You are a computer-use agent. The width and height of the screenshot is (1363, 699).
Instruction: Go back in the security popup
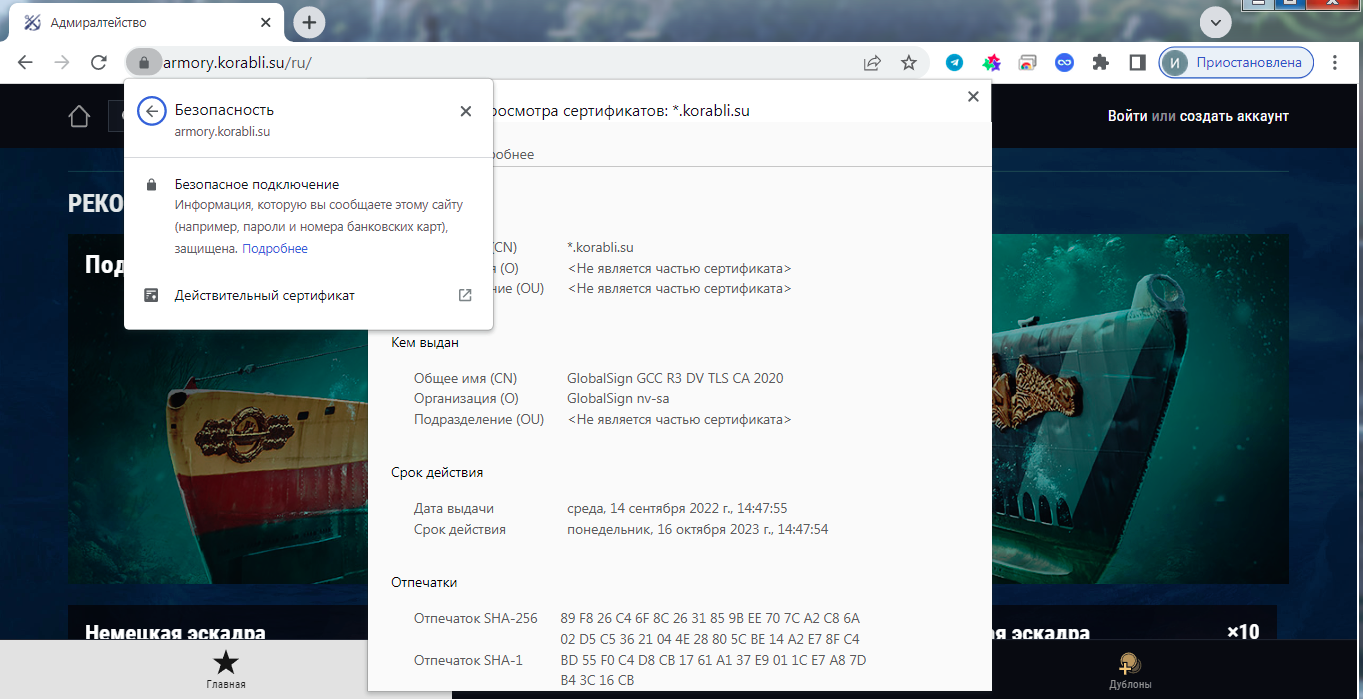pos(151,111)
